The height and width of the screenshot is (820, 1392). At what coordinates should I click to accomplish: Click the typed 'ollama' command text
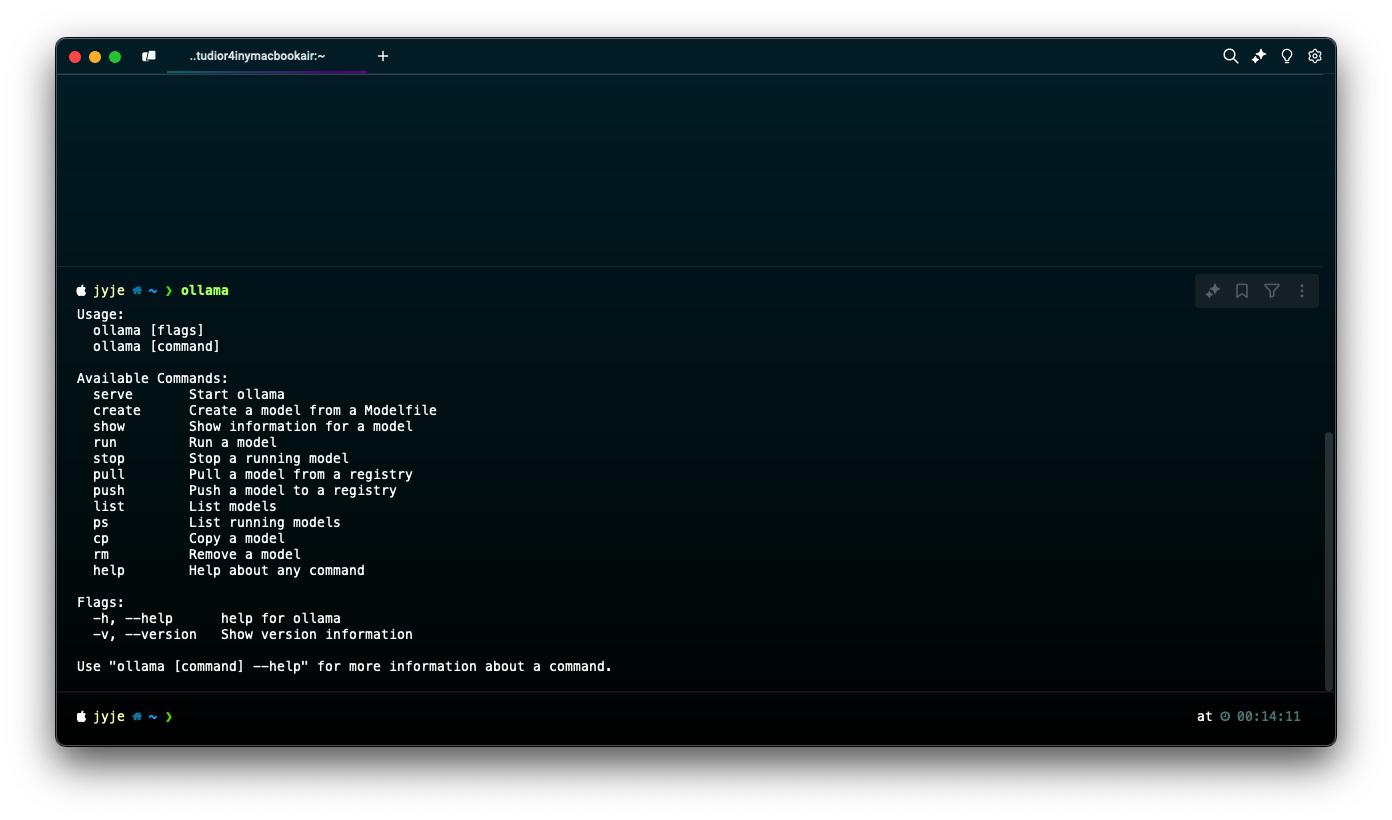pyautogui.click(x=205, y=290)
